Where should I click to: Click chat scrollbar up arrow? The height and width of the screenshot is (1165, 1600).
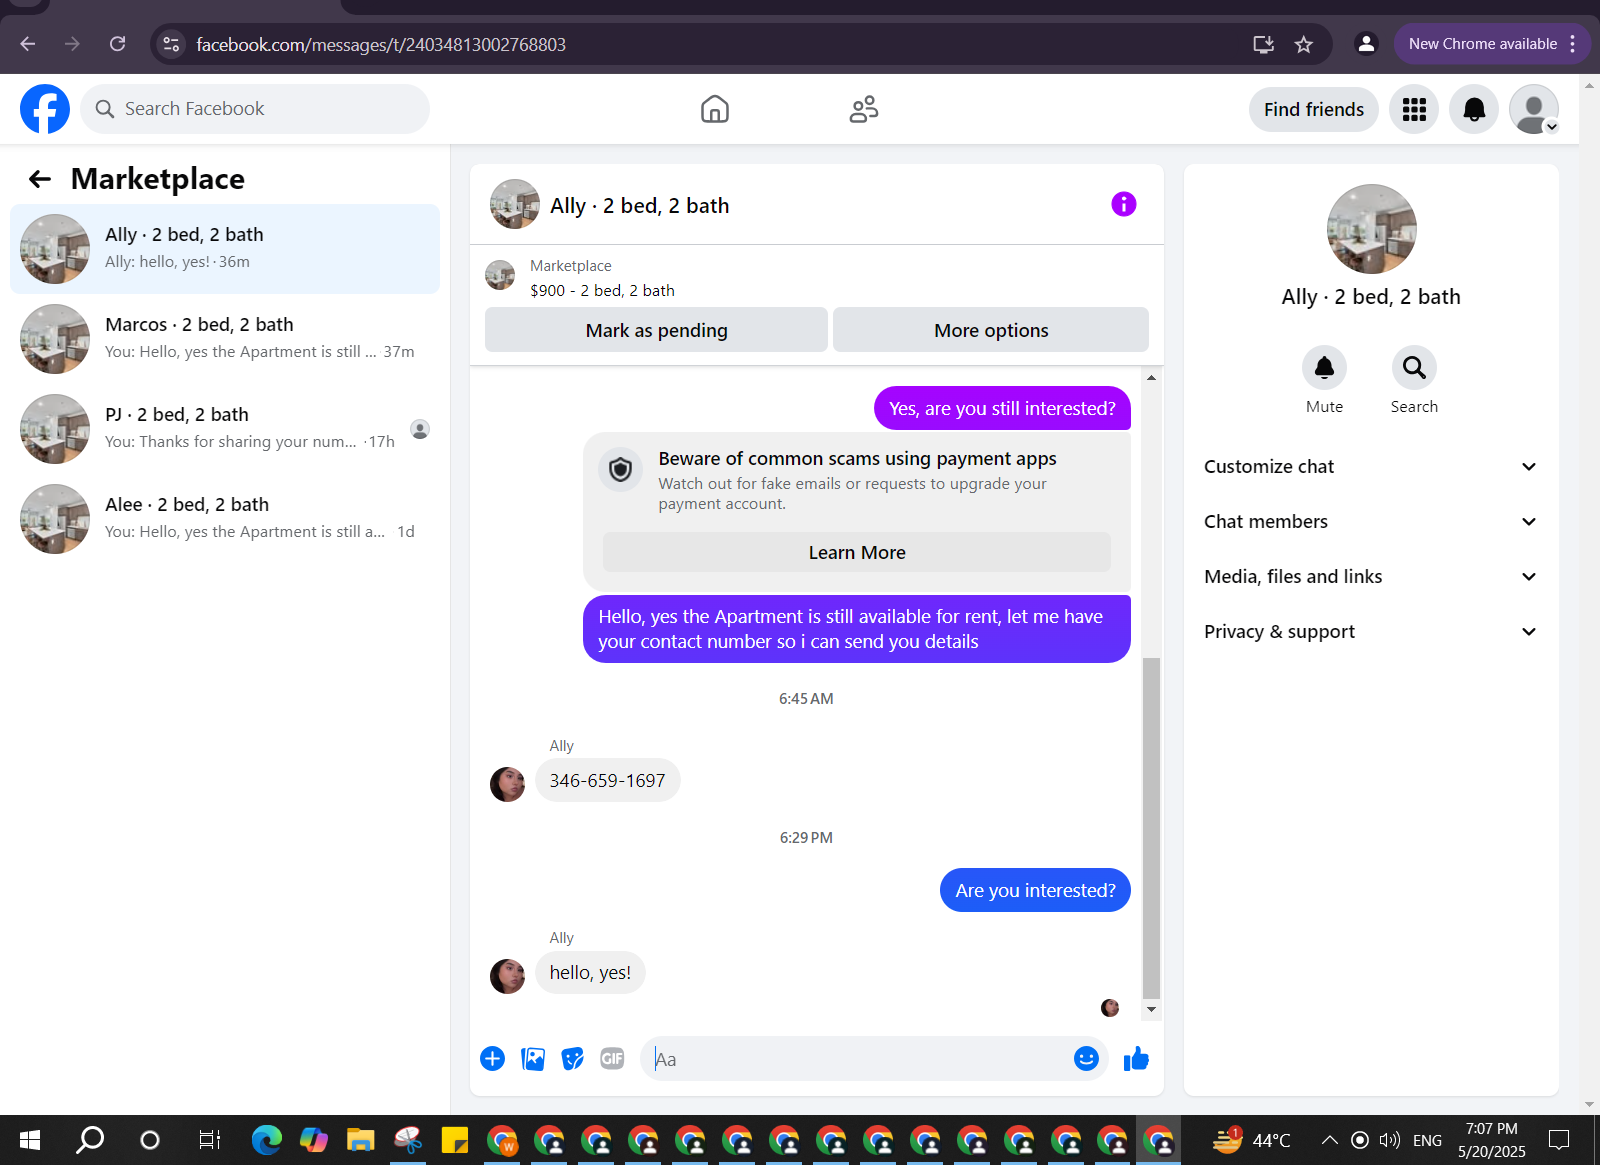1151,378
